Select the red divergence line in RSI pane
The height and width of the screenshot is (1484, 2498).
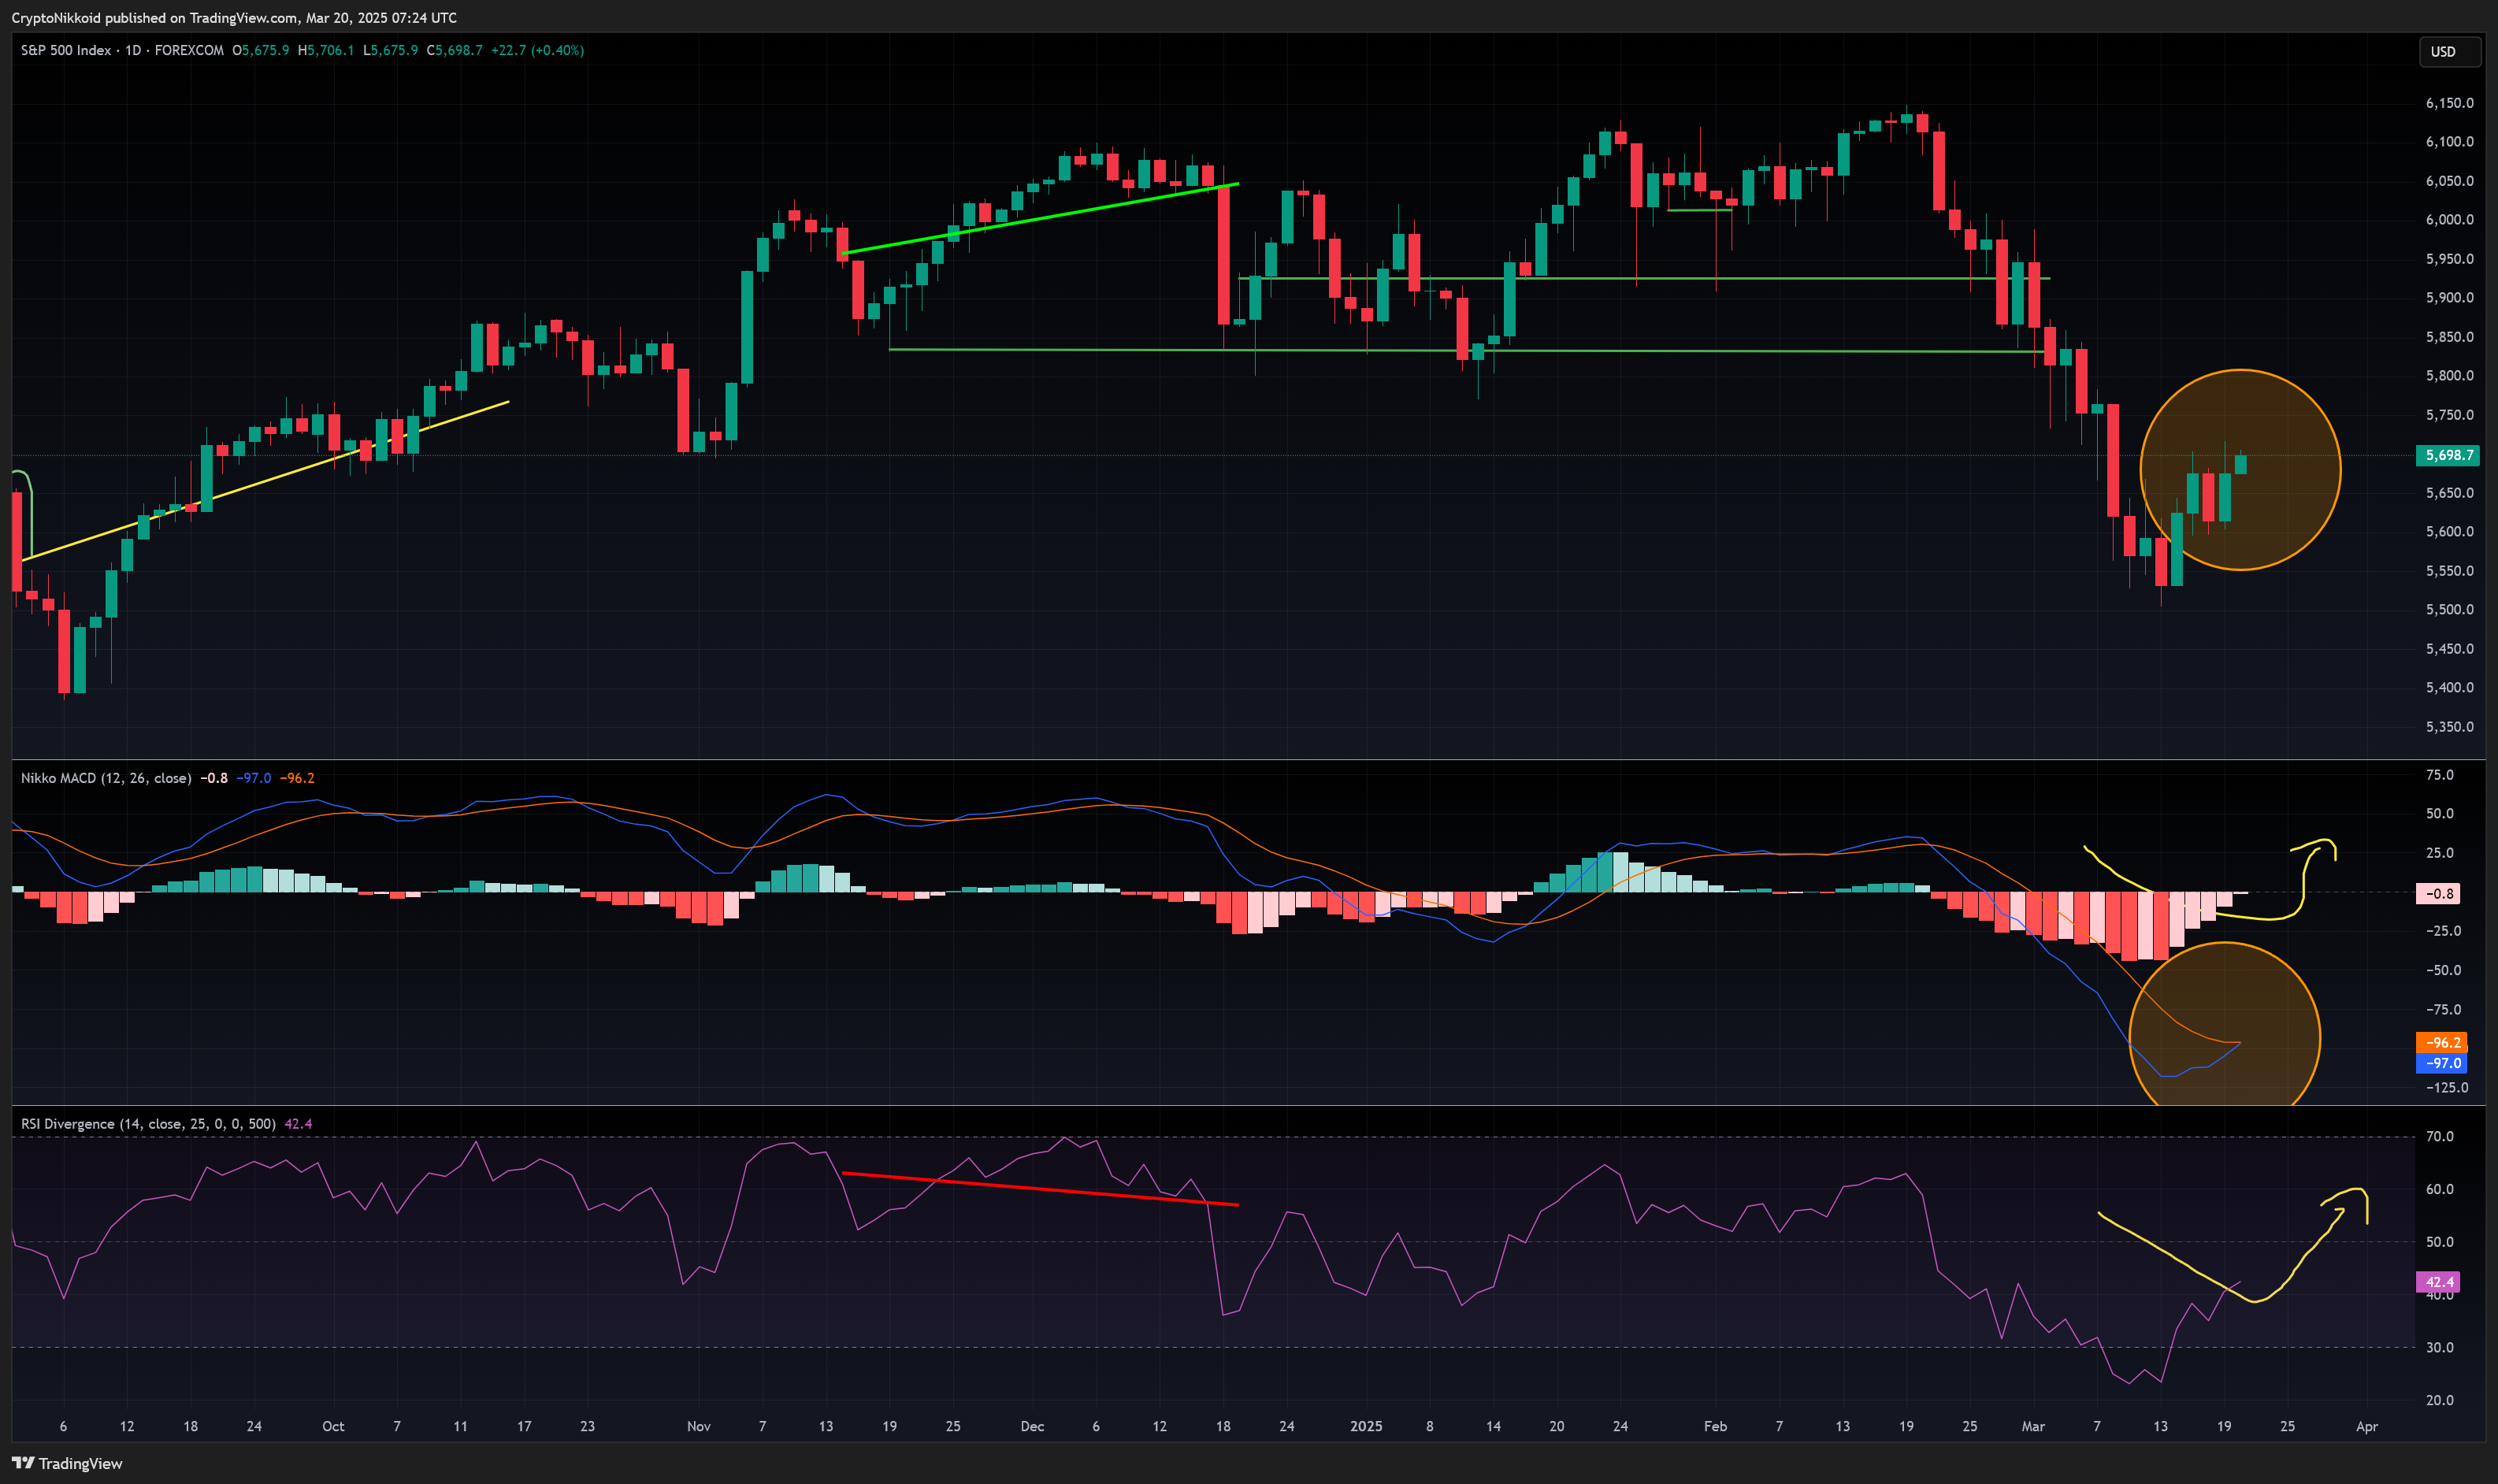(1040, 1189)
